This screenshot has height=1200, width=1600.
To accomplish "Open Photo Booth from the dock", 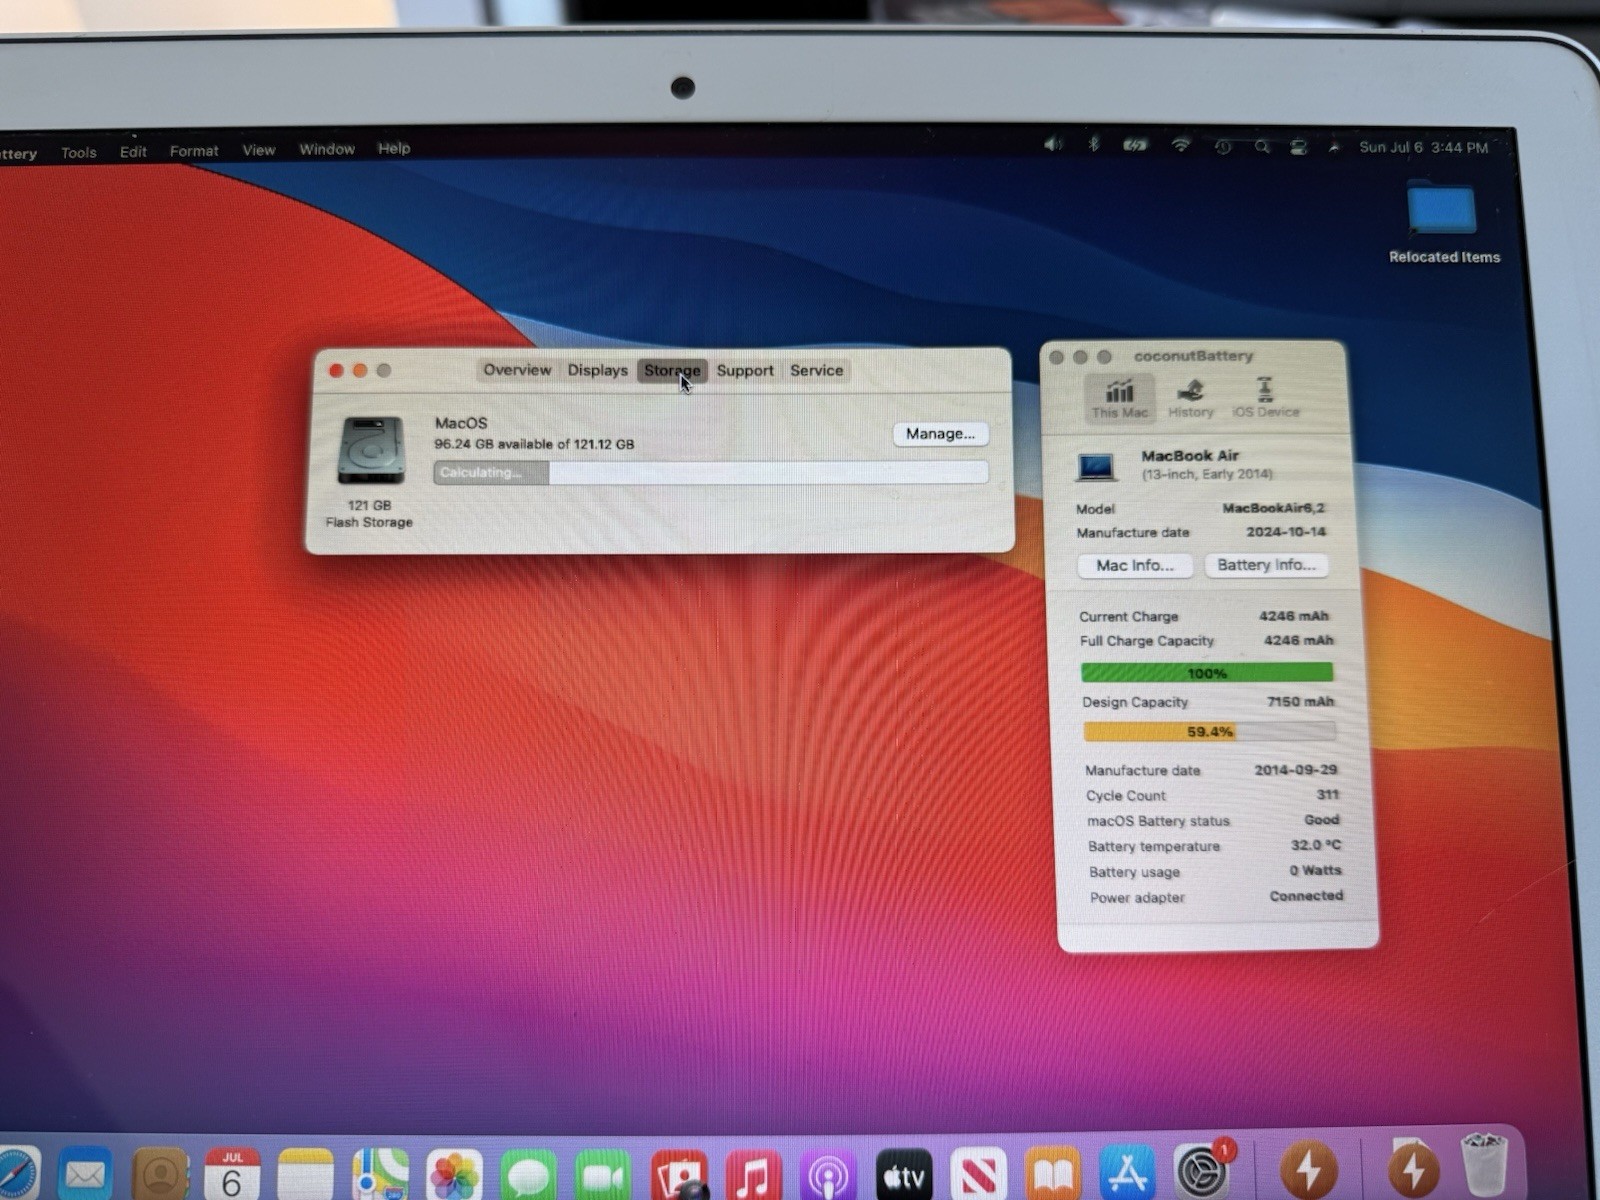I will [x=679, y=1174].
